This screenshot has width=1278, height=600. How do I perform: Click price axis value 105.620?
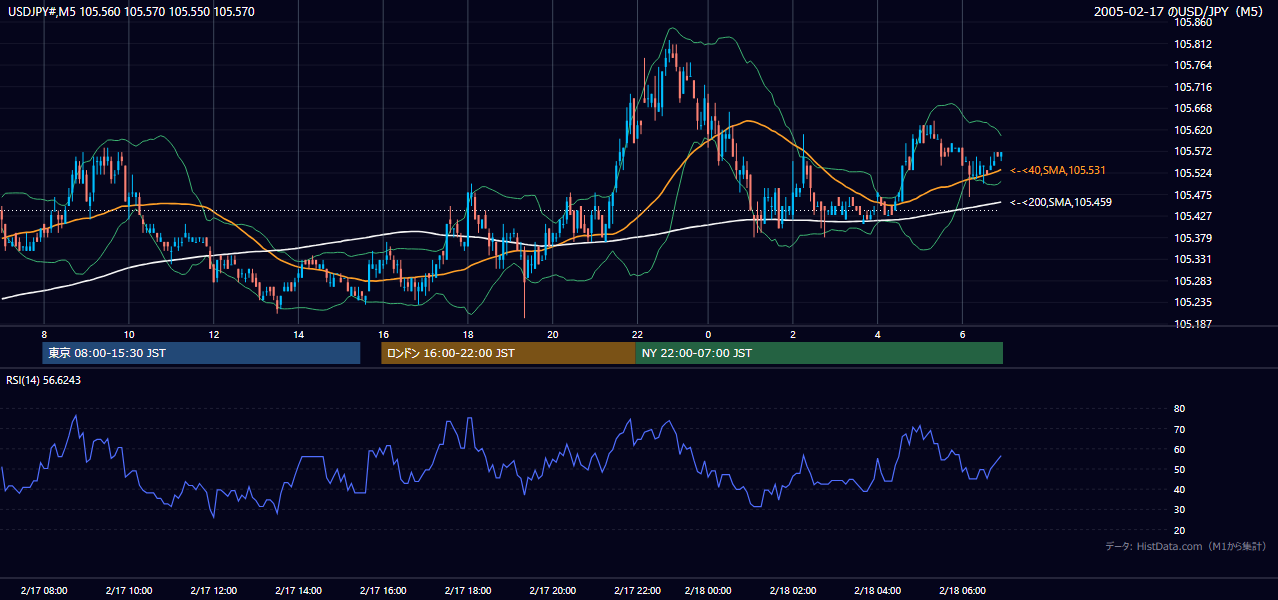(1193, 130)
